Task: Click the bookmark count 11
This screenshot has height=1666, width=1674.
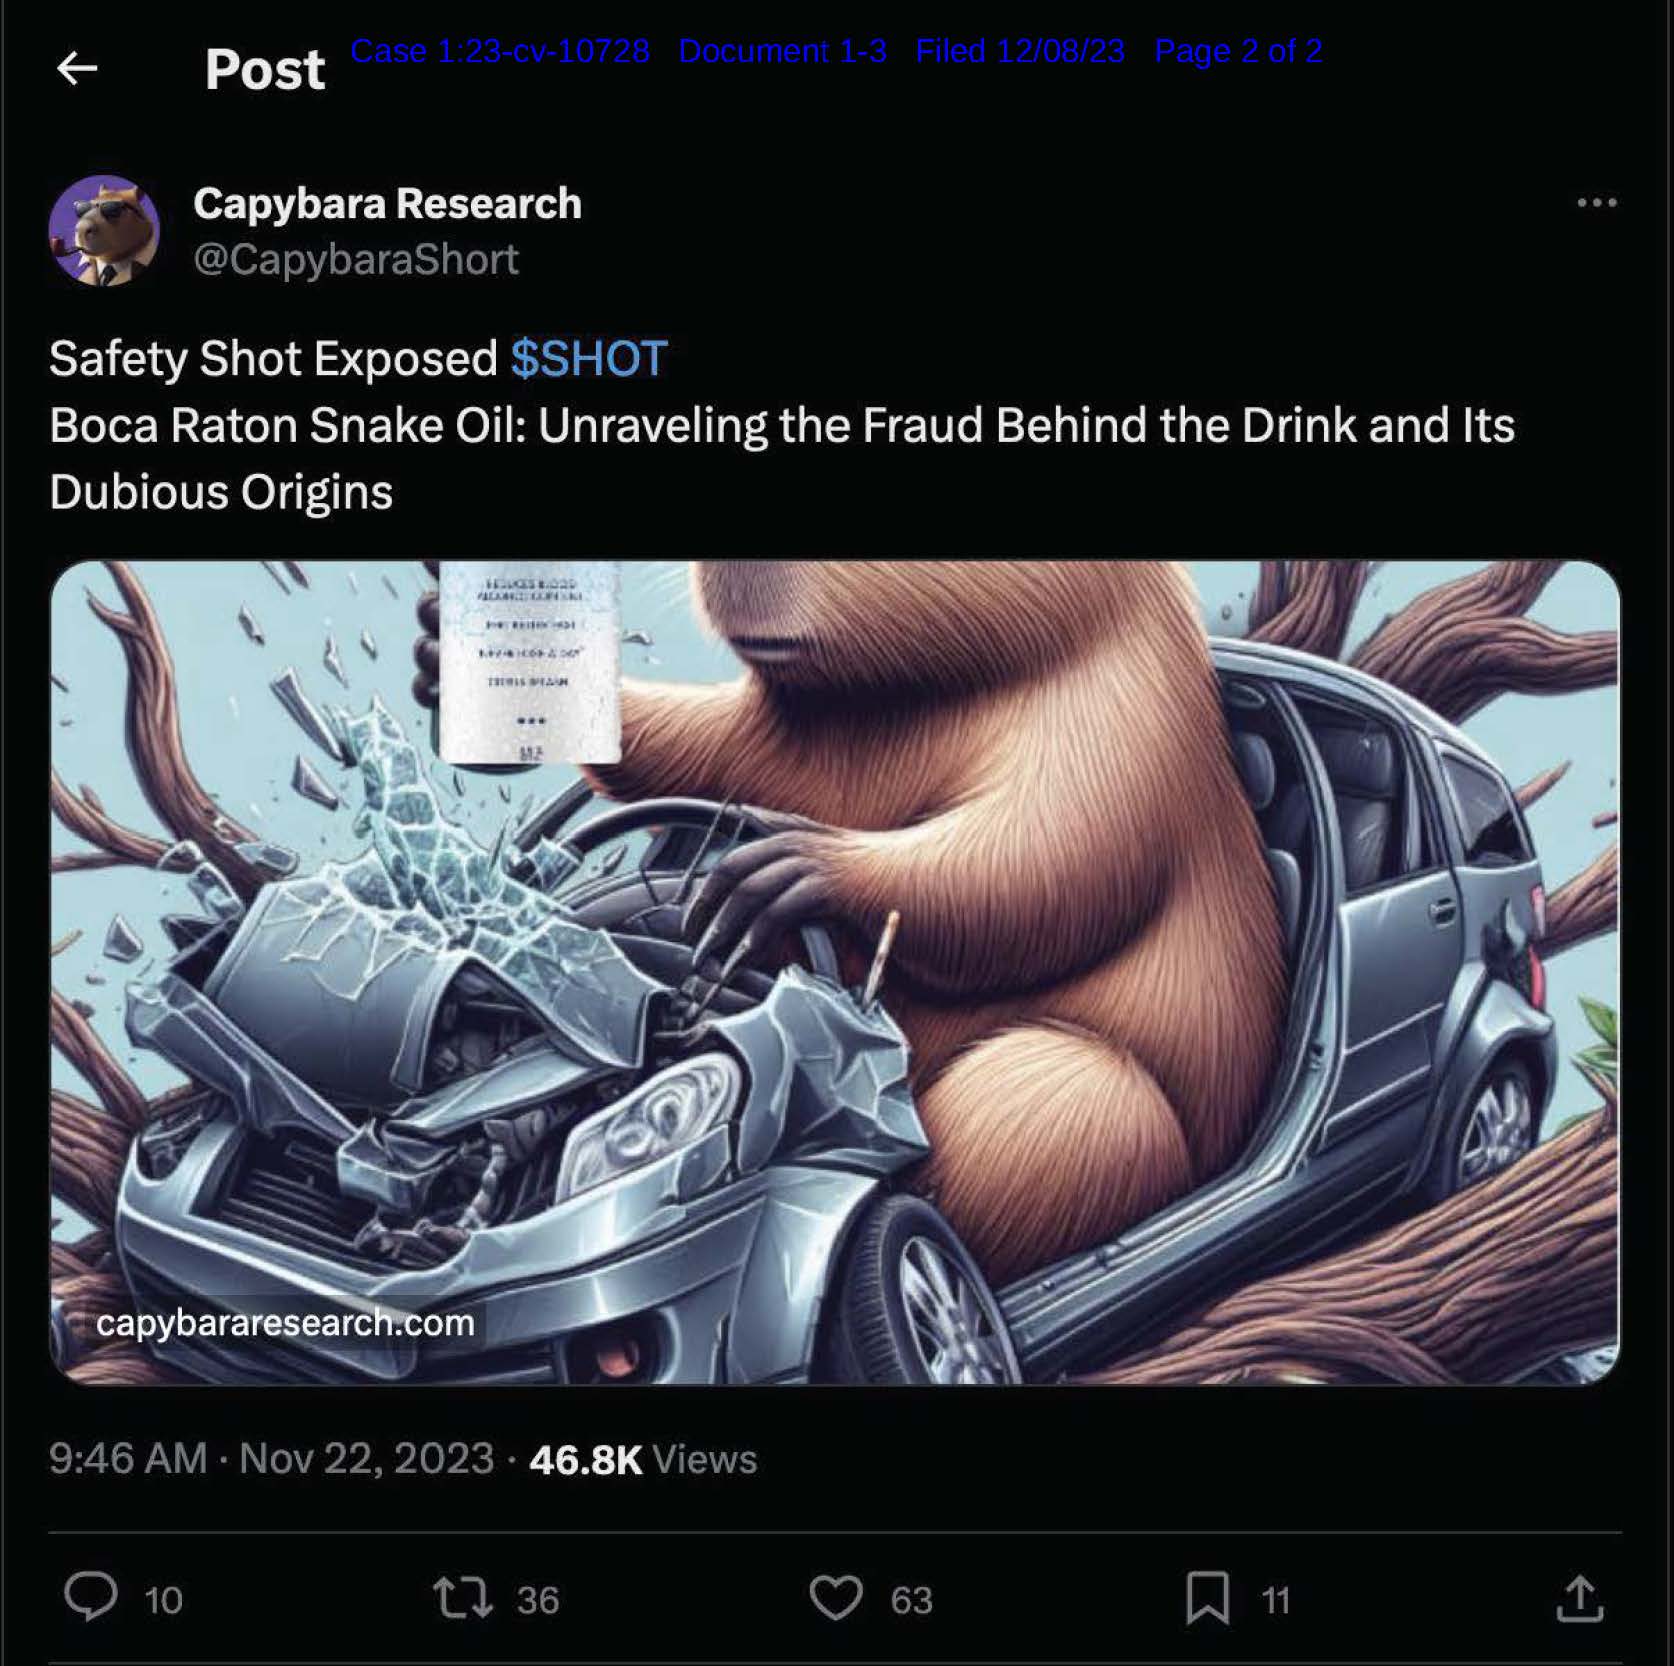Action: pyautogui.click(x=1275, y=1601)
